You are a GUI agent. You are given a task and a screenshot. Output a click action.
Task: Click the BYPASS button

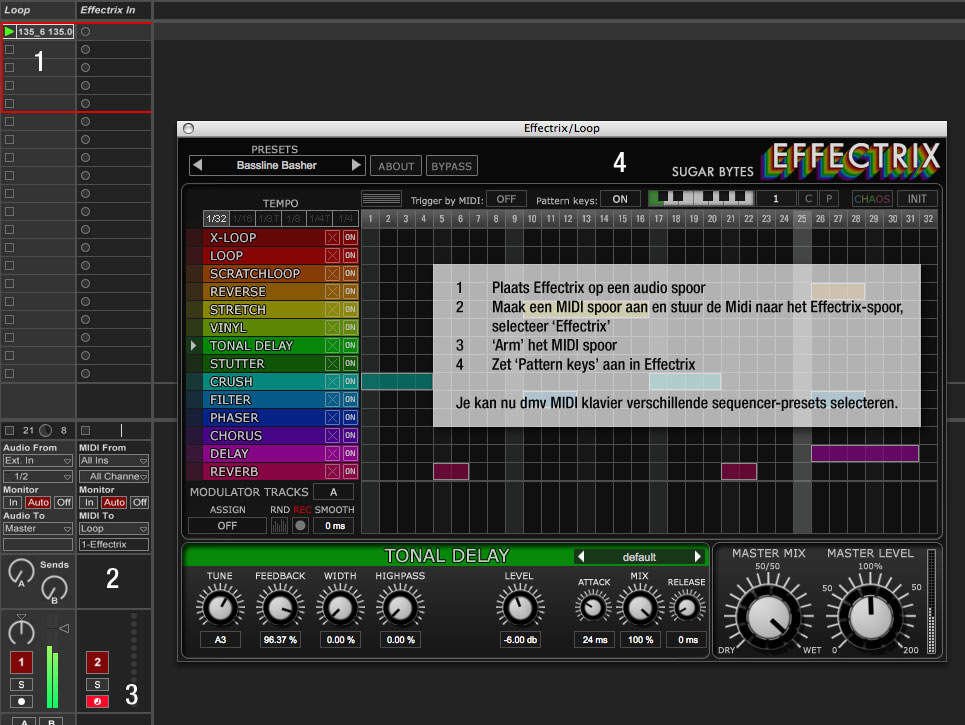(451, 166)
